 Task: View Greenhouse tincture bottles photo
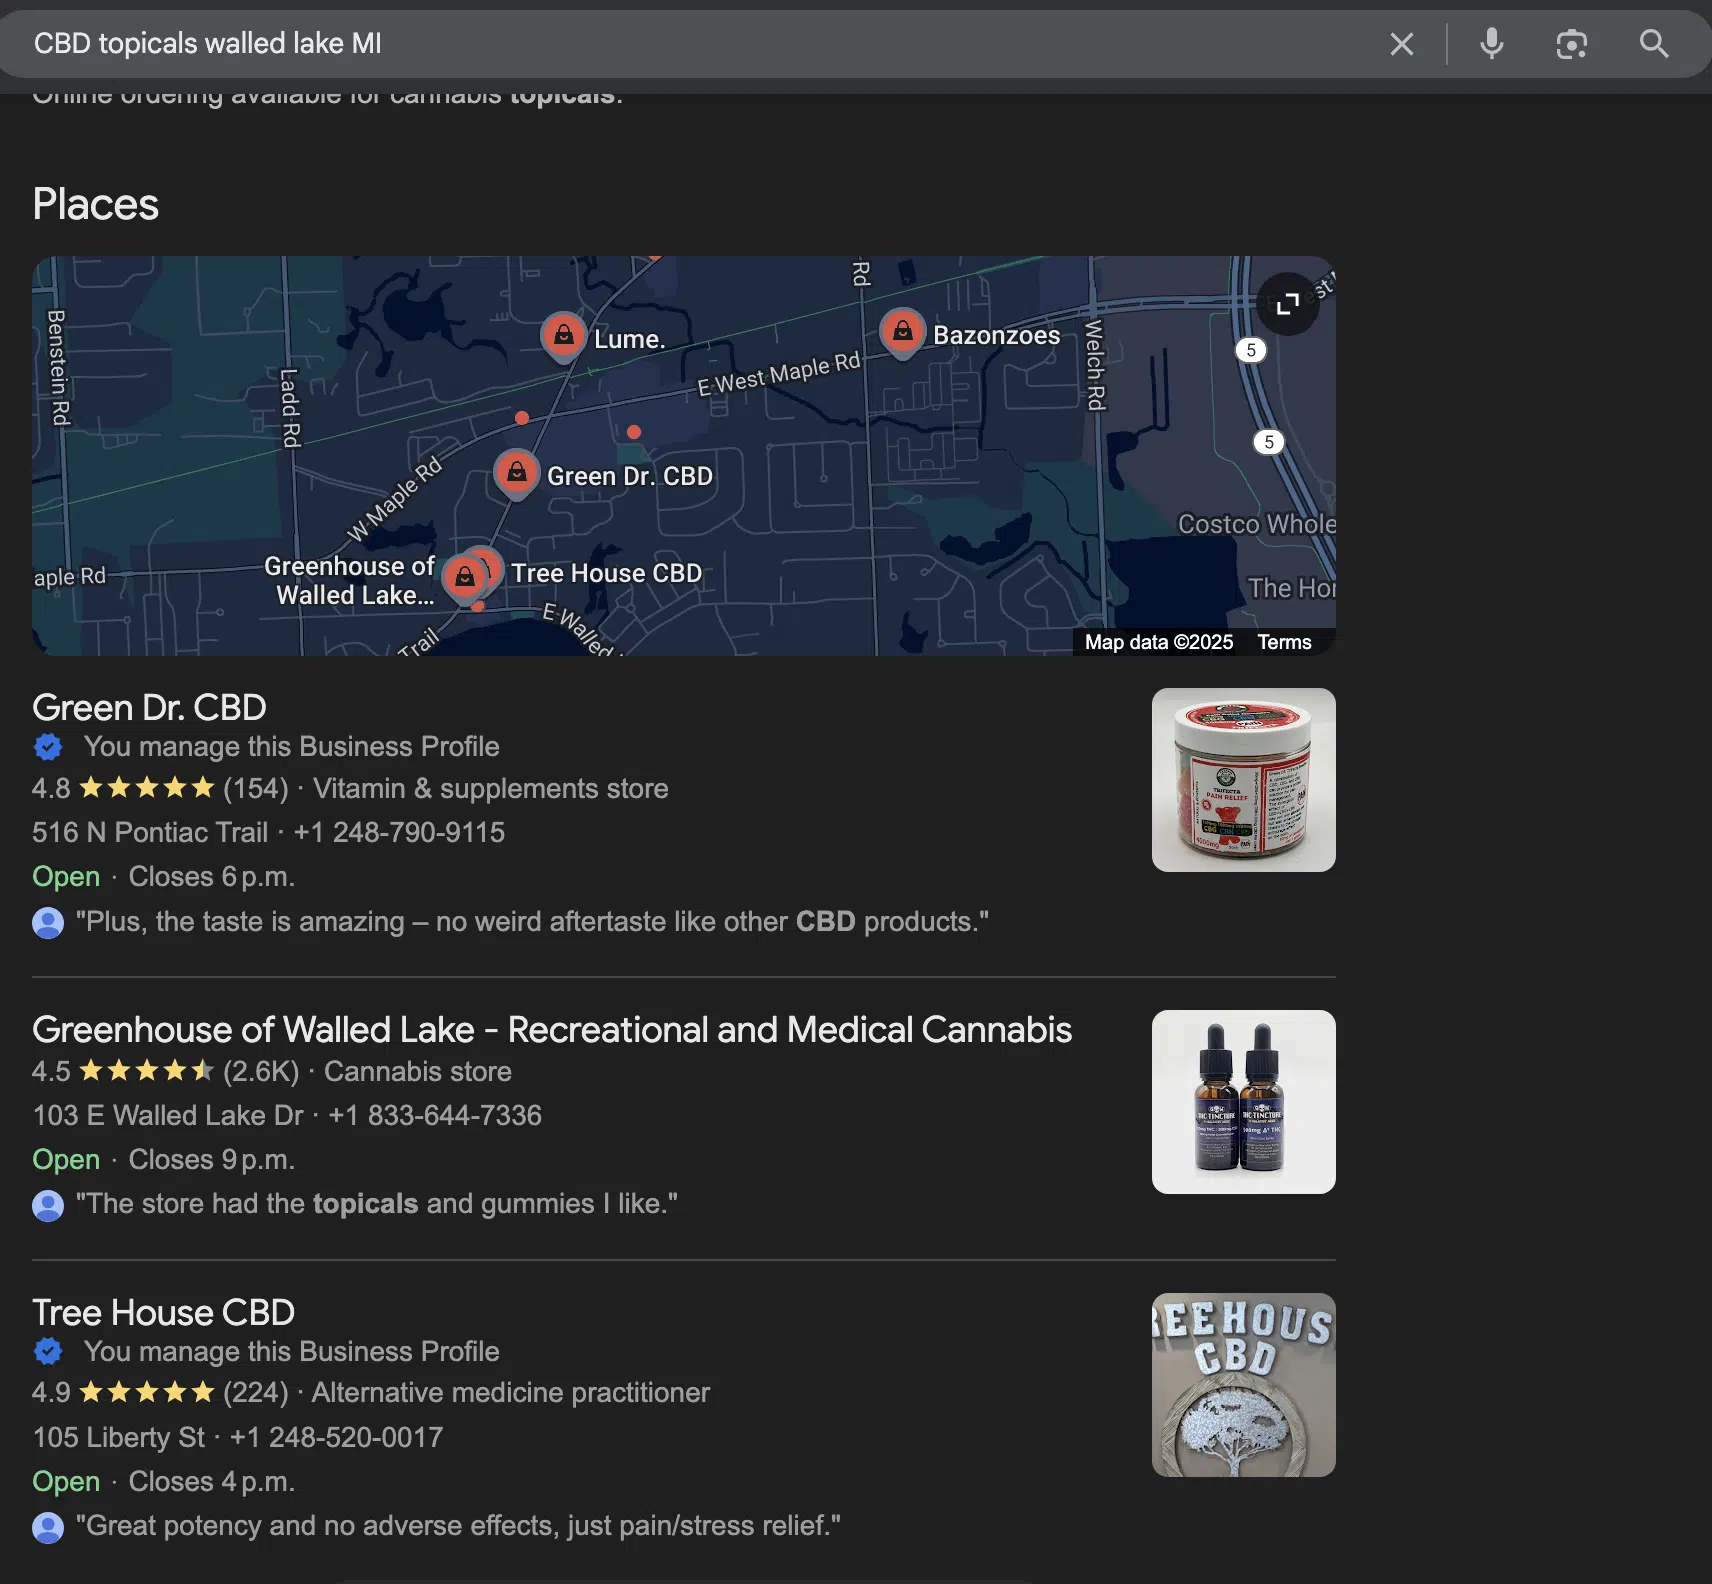pyautogui.click(x=1244, y=1102)
